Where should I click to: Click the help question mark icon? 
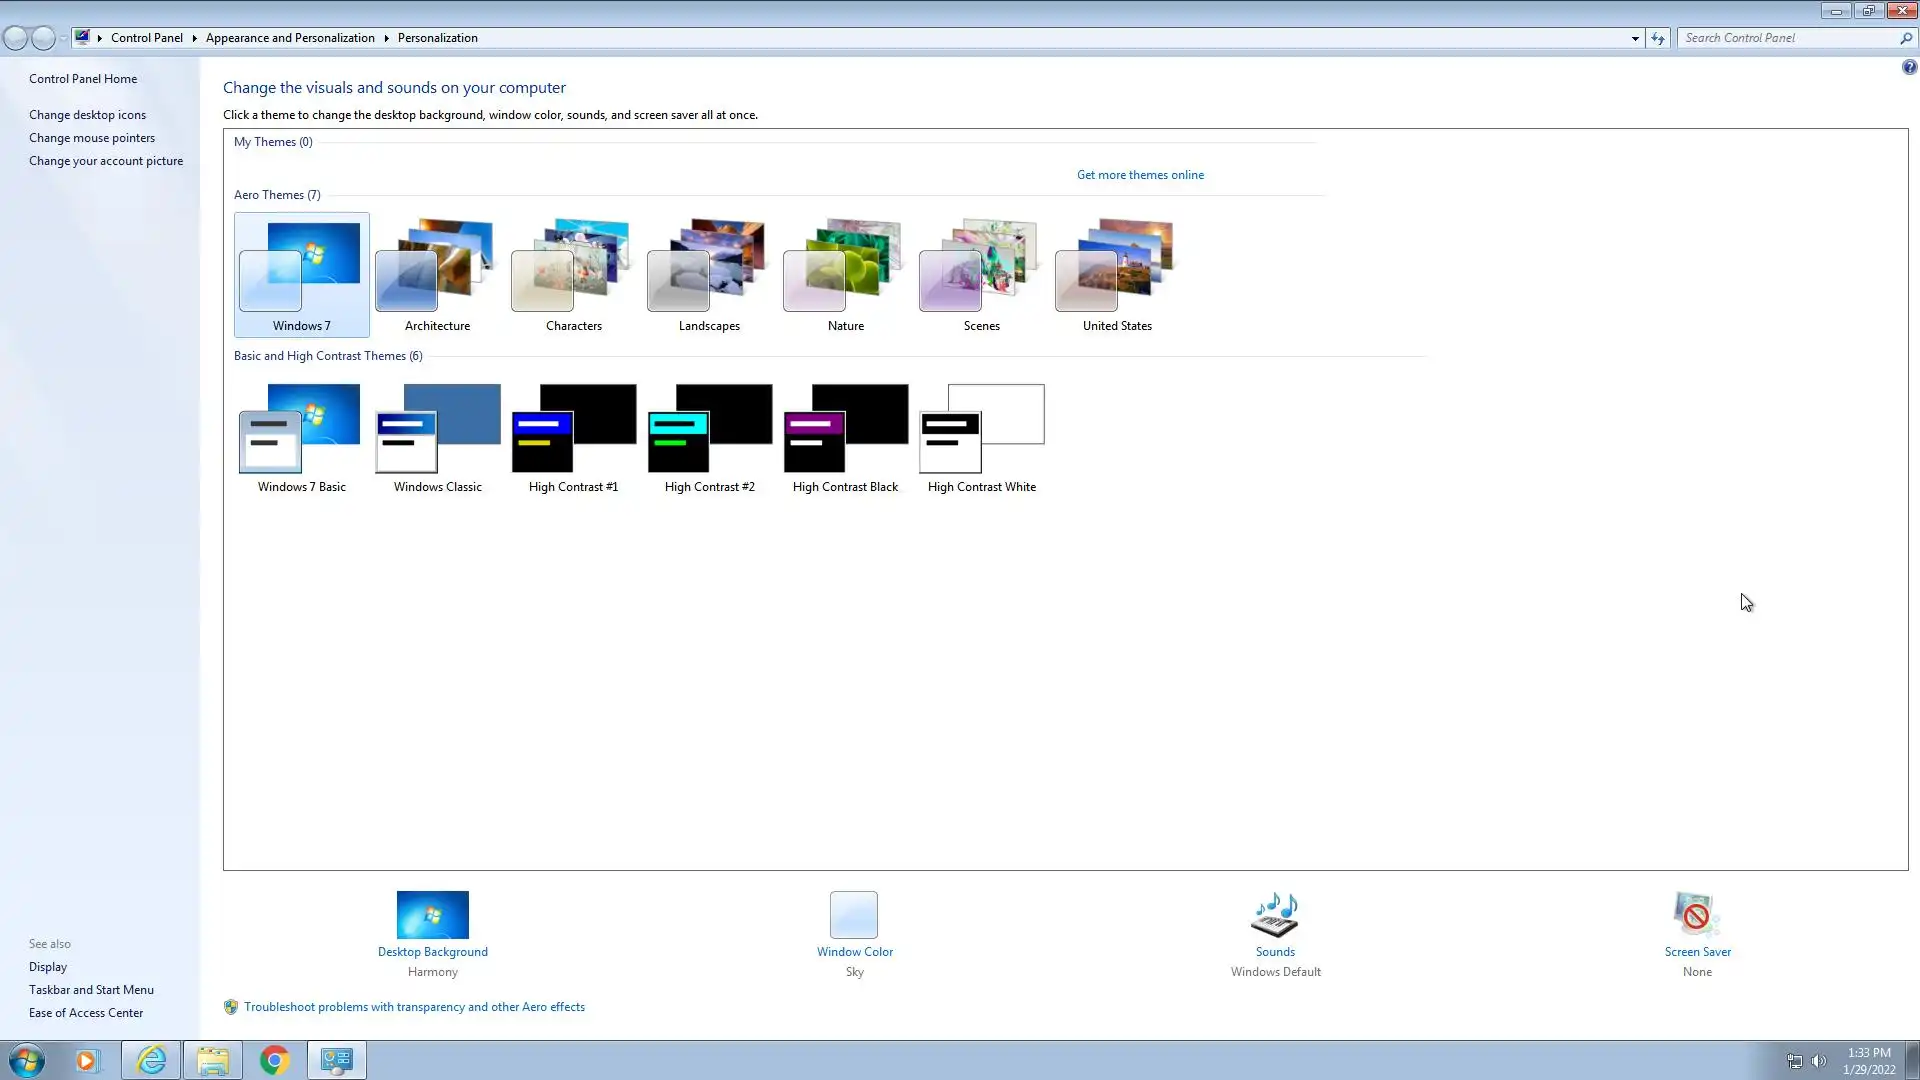1909,68
